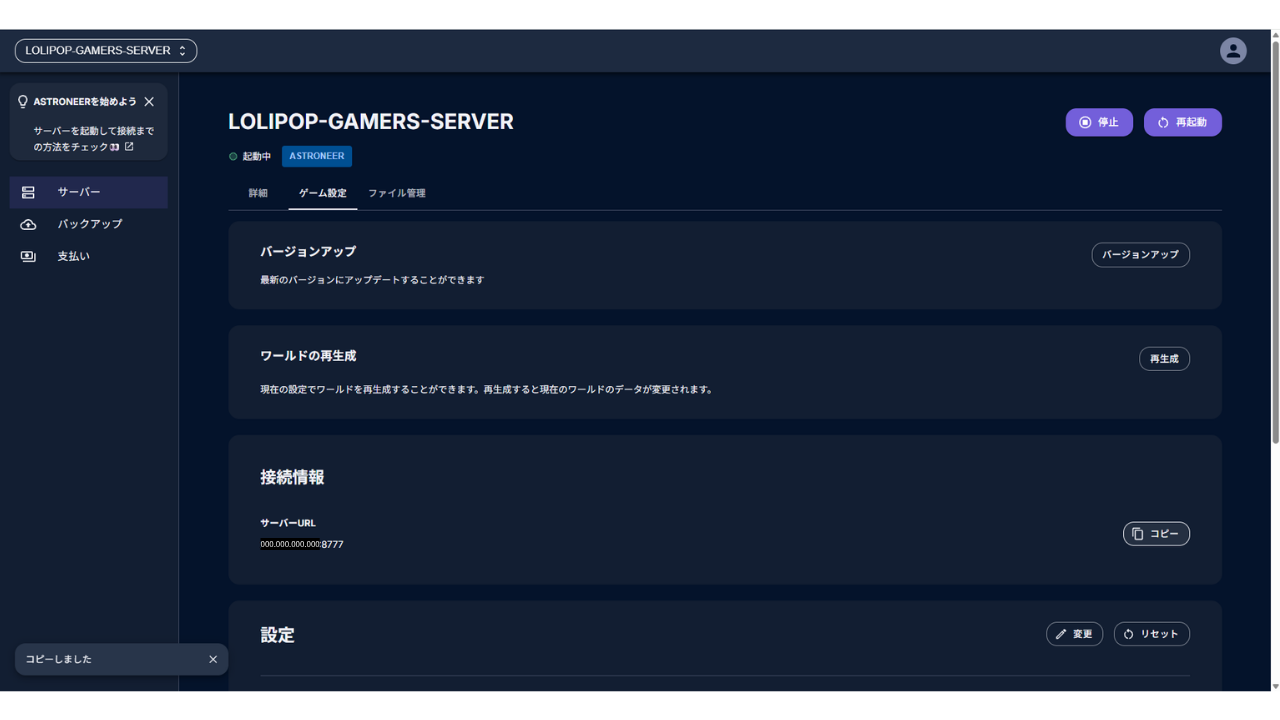The width and height of the screenshot is (1280, 720).
Task: Click the 起動中 running status indicator
Action: (250, 157)
